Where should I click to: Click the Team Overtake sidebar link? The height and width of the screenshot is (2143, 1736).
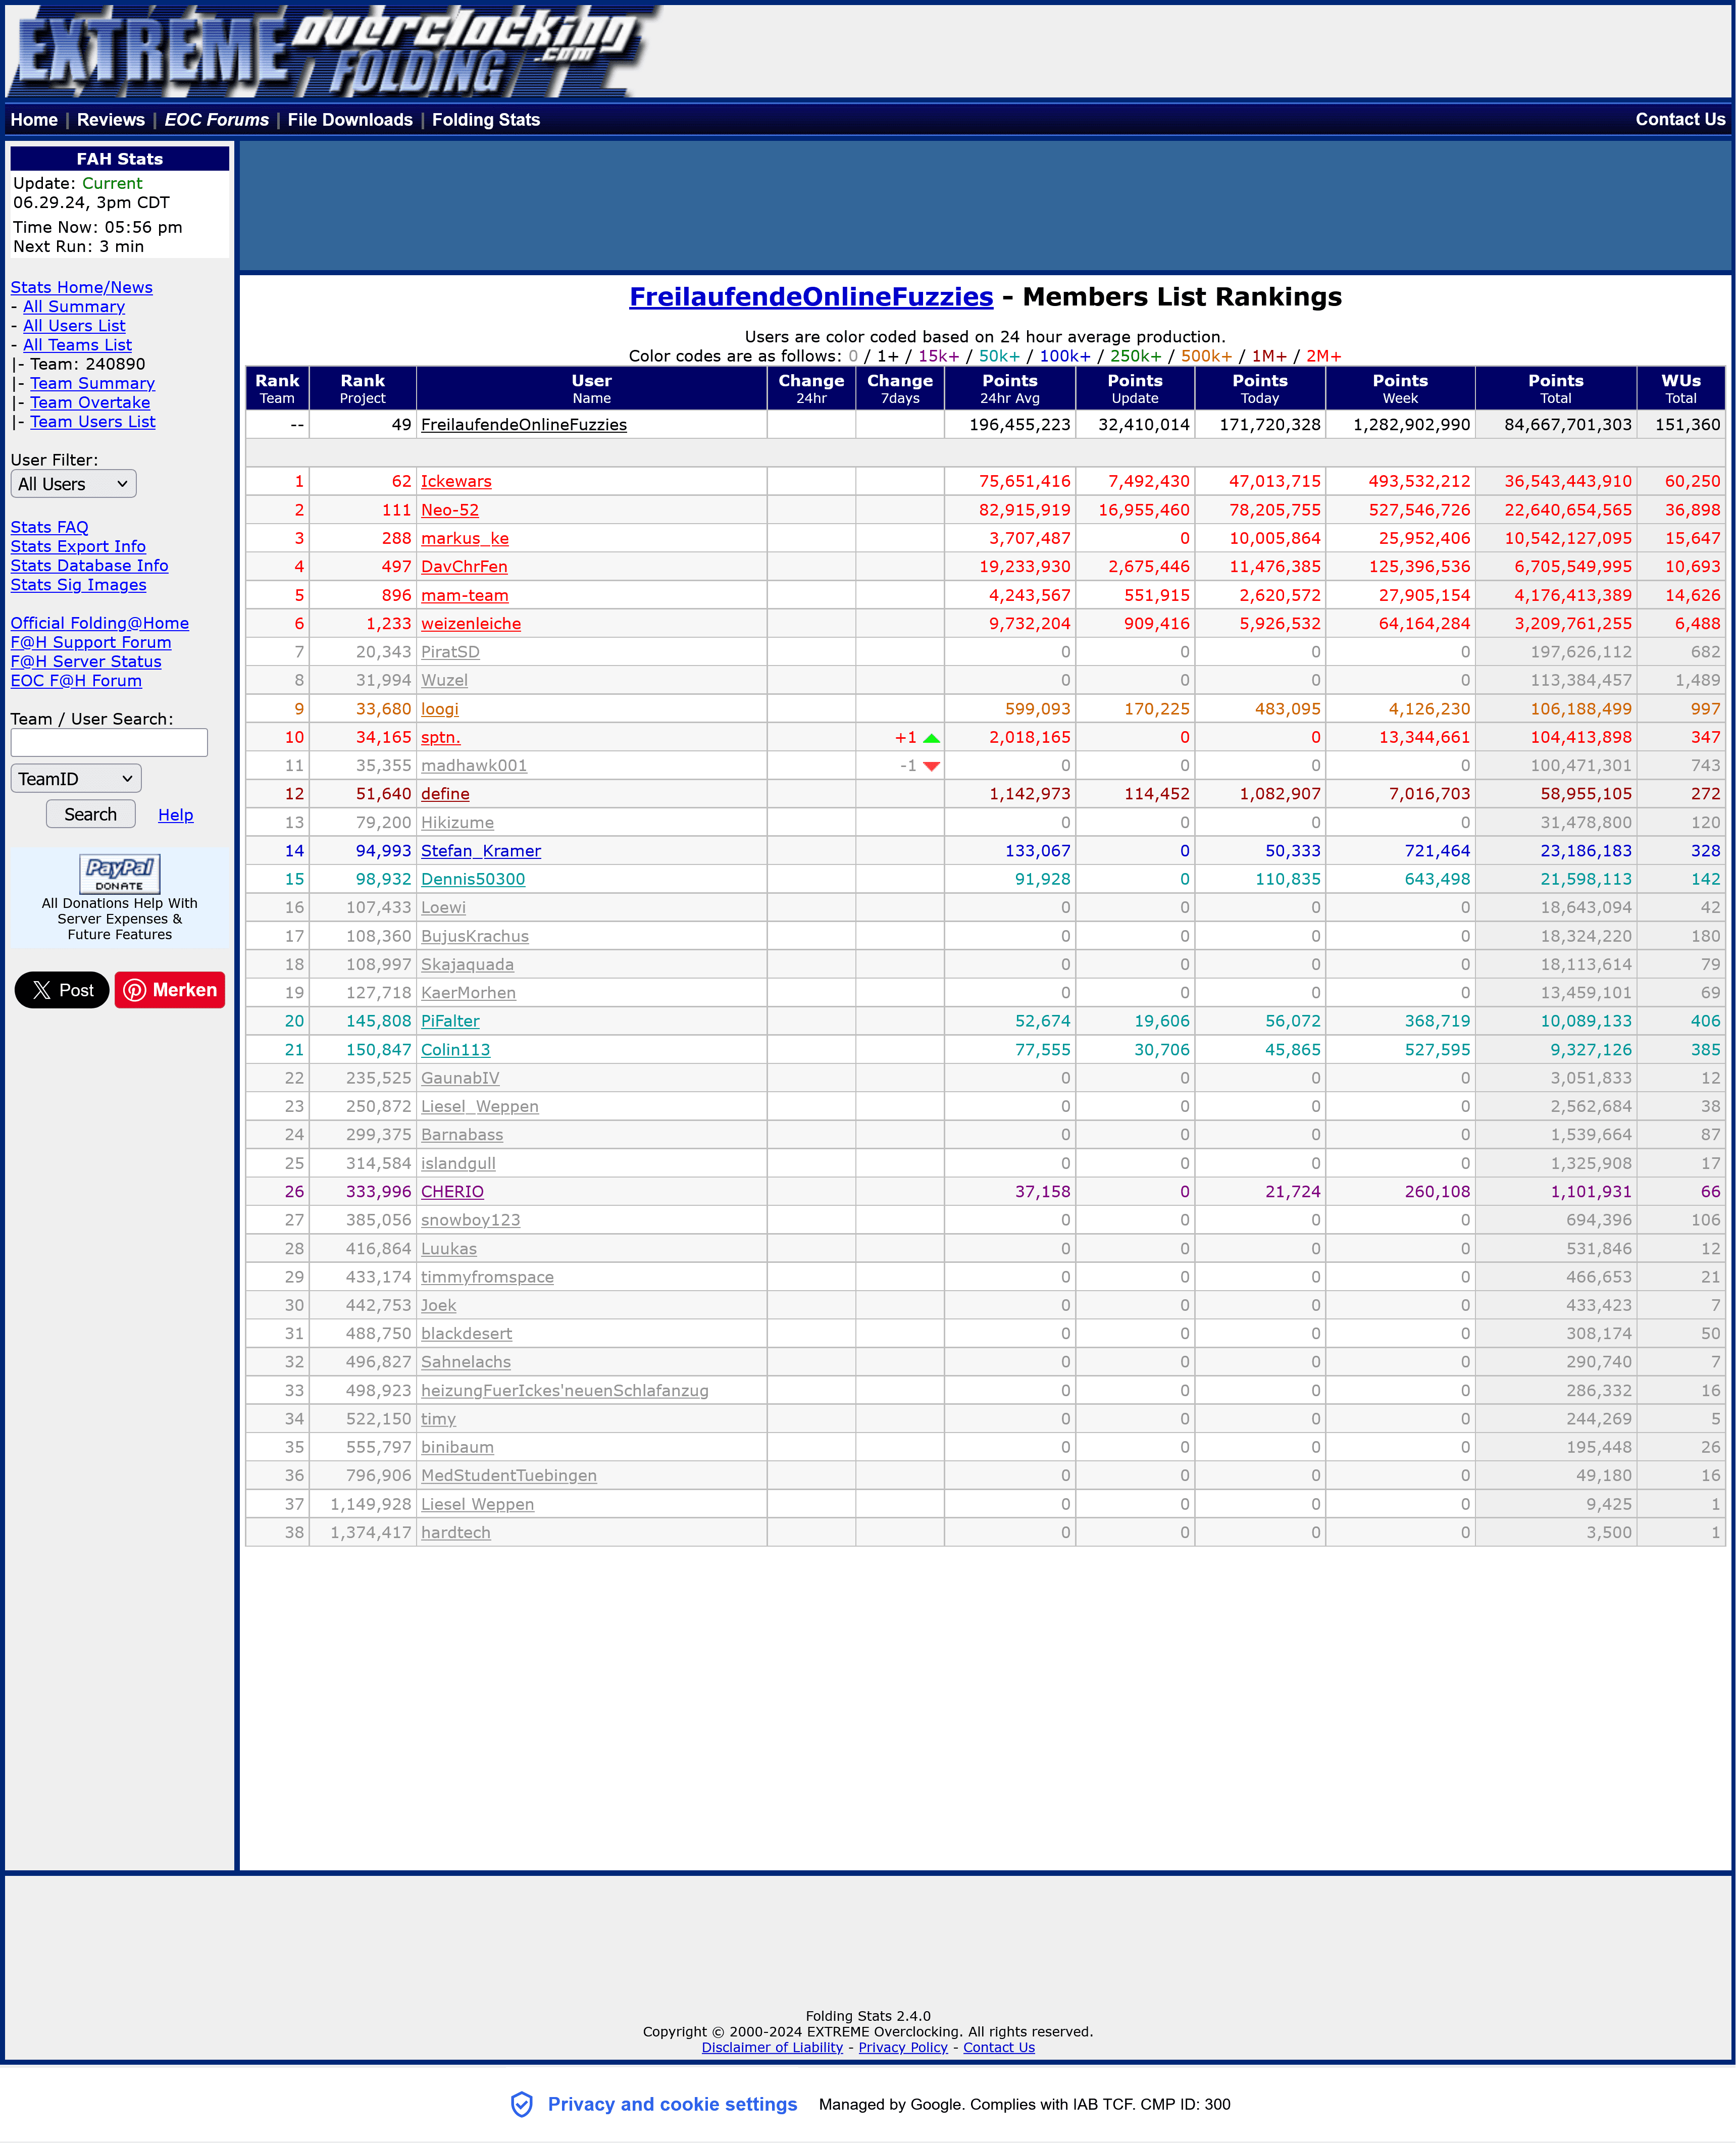[x=90, y=402]
